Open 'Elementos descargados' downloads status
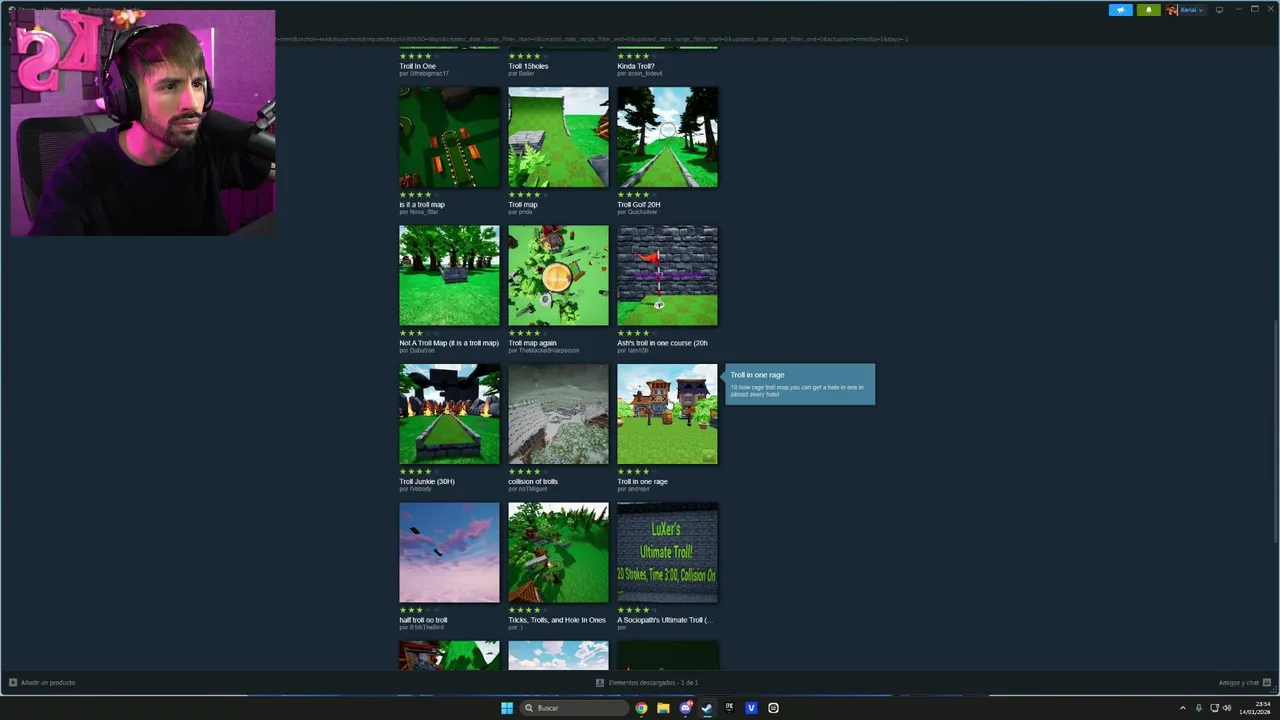The height and width of the screenshot is (720, 1280). click(x=647, y=682)
